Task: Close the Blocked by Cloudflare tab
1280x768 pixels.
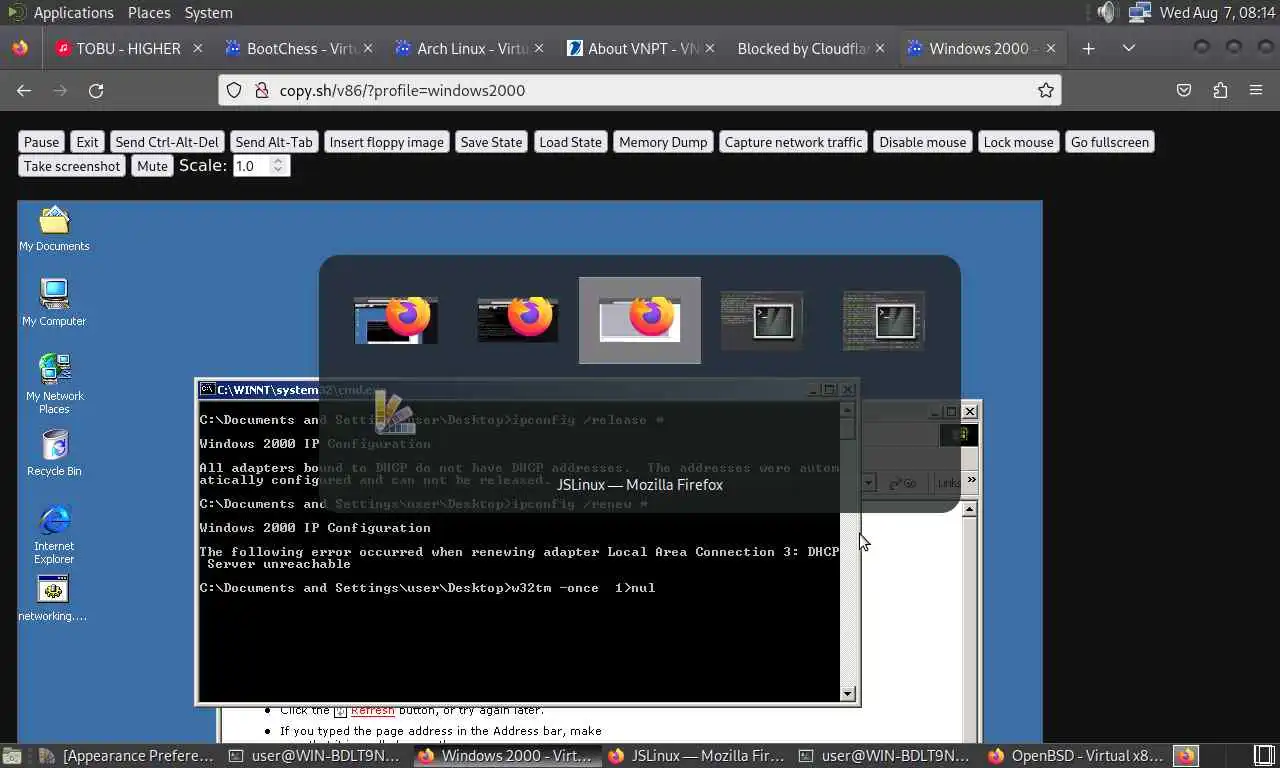Action: point(880,48)
